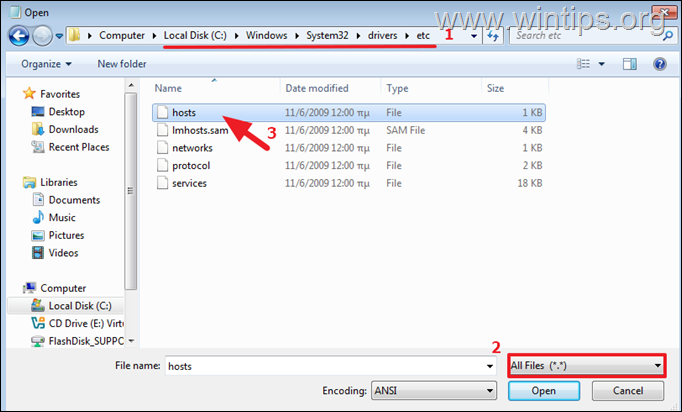The height and width of the screenshot is (412, 682).
Task: Select the lmhosts.sam file
Action: click(349, 130)
